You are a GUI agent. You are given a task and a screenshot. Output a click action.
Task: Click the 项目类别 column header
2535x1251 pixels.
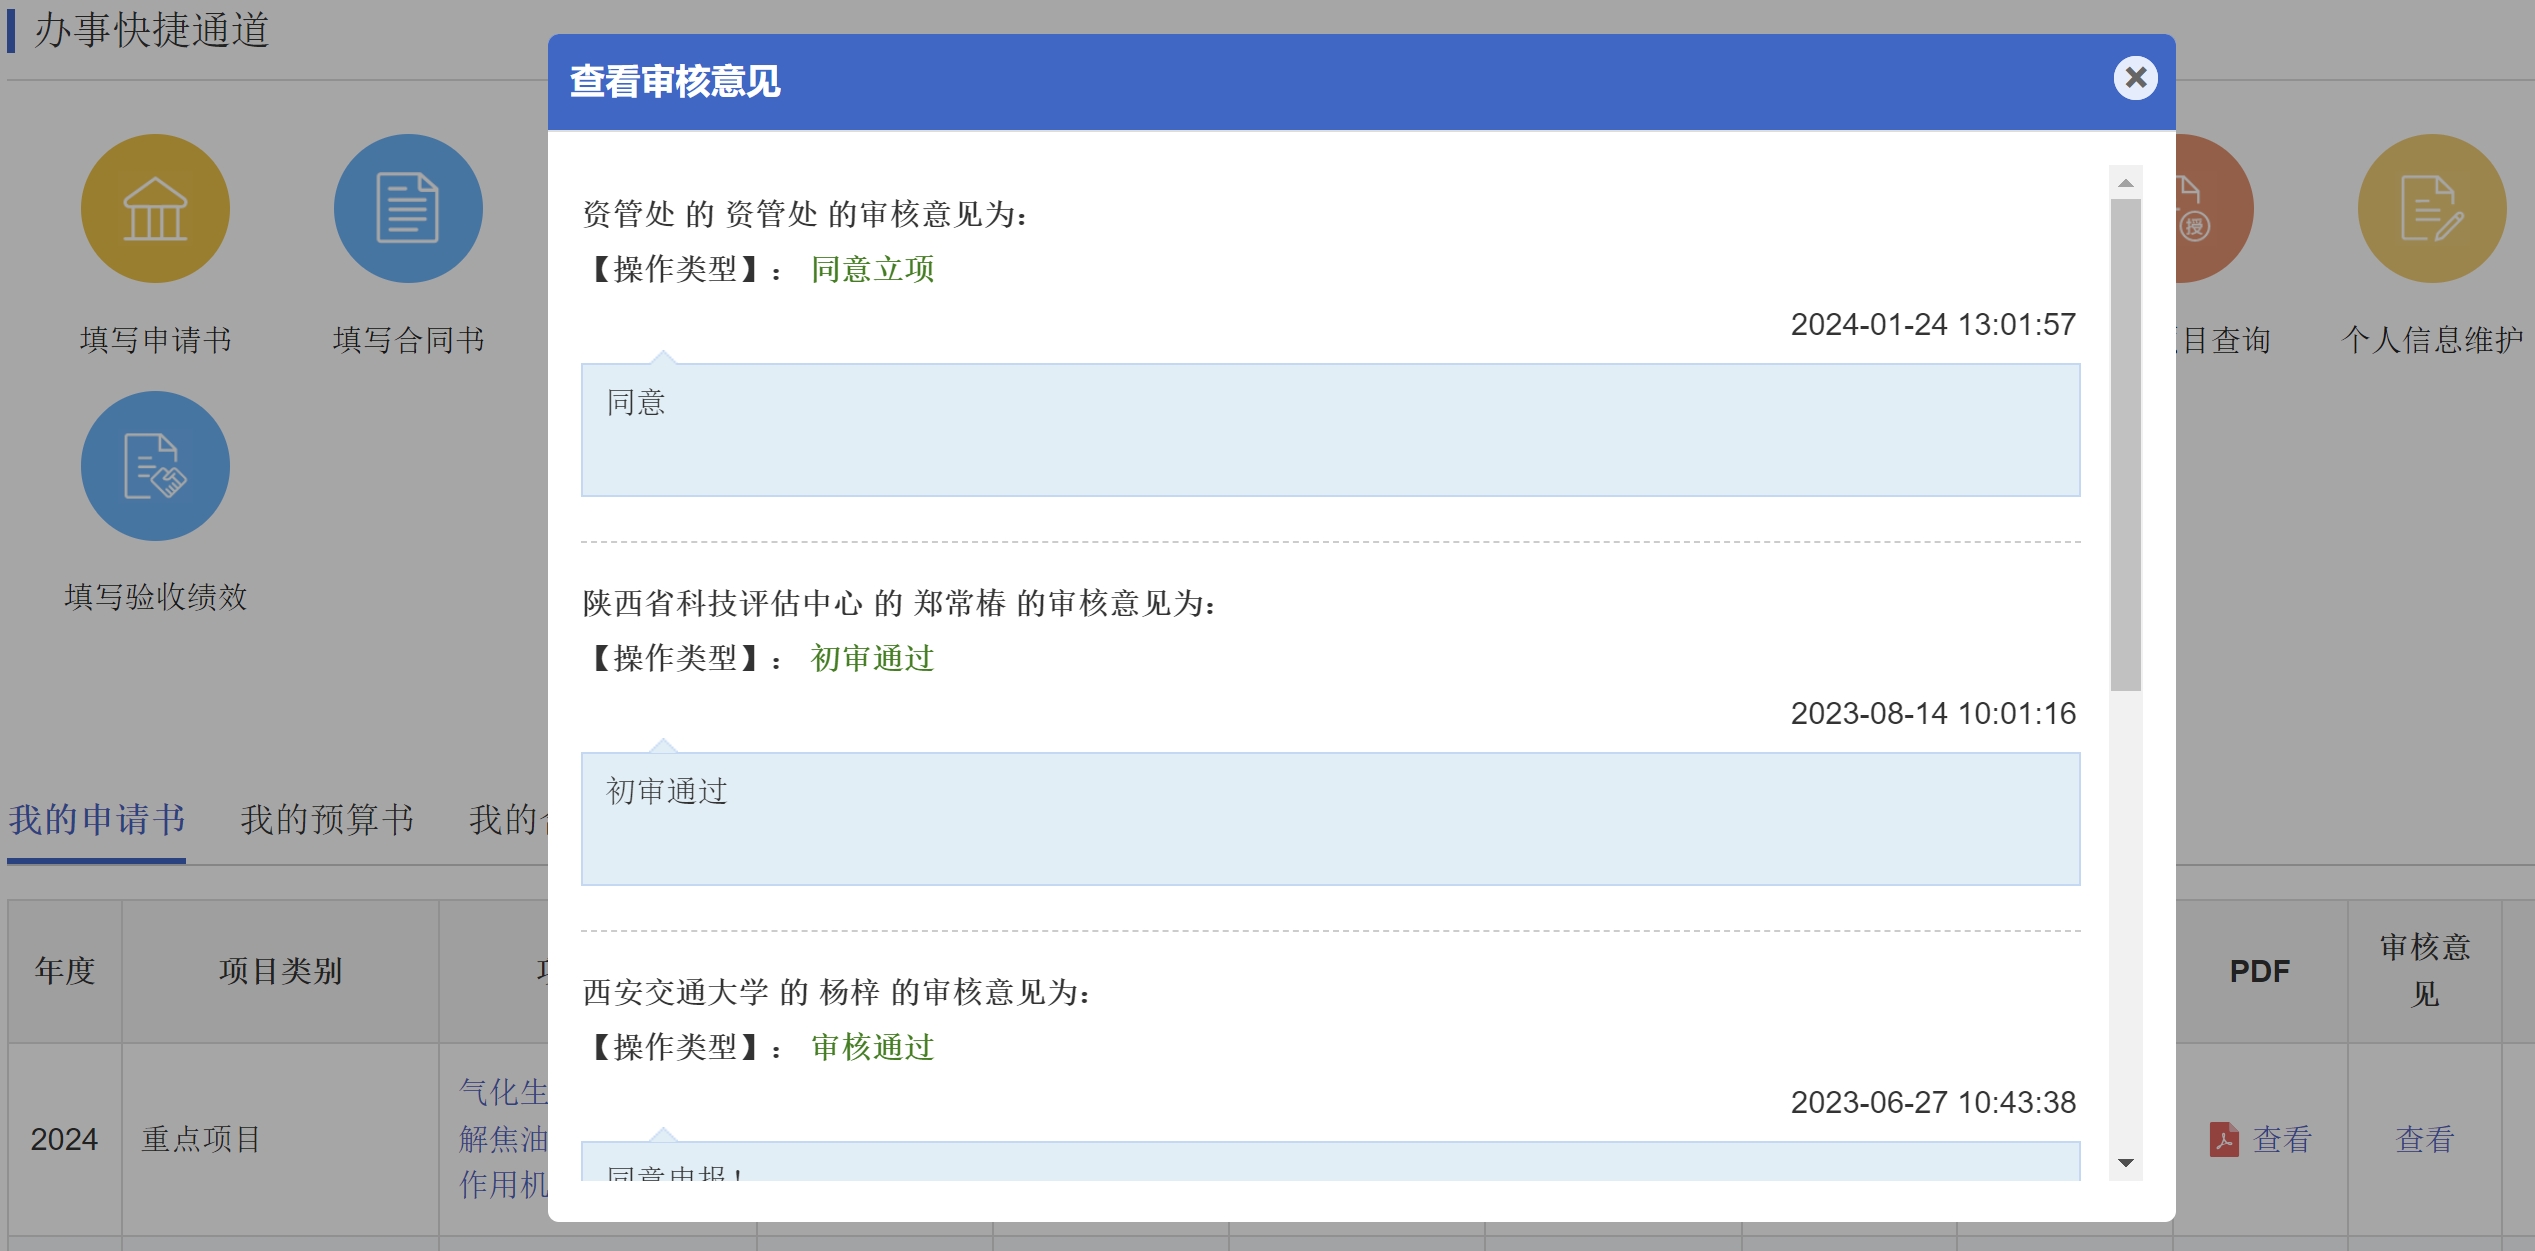pos(280,971)
